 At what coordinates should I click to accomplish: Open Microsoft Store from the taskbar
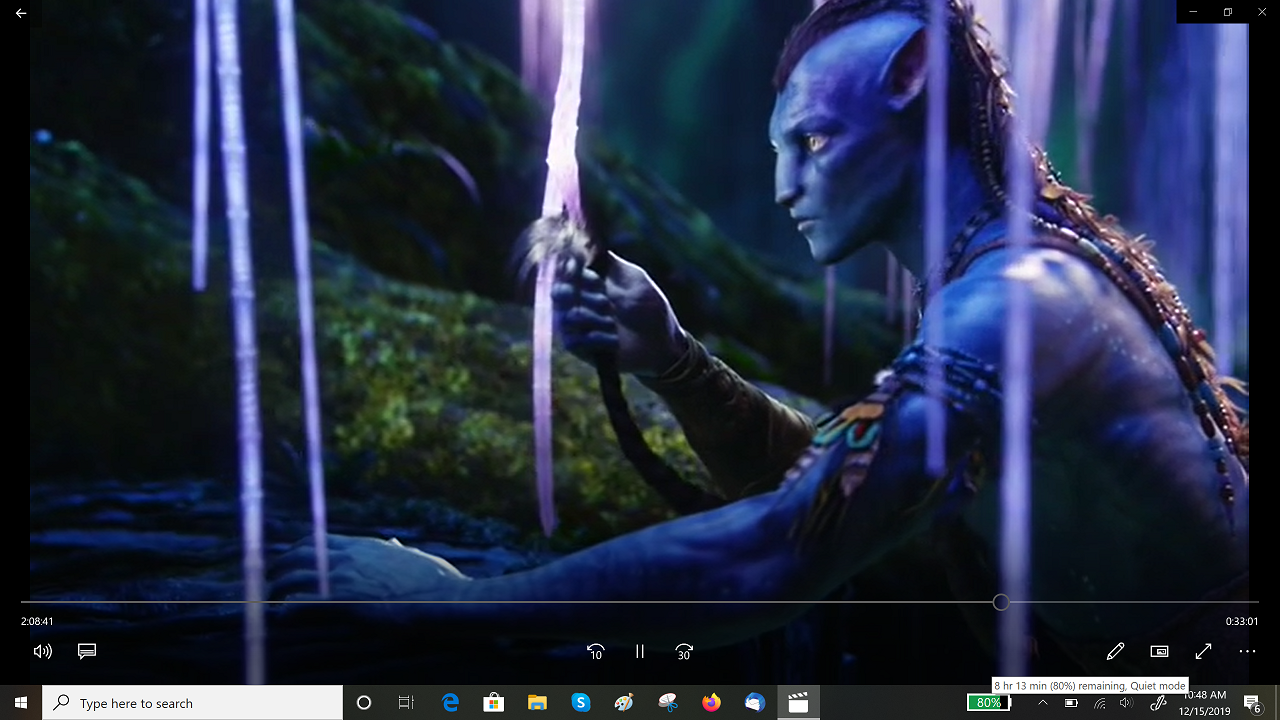pyautogui.click(x=494, y=703)
